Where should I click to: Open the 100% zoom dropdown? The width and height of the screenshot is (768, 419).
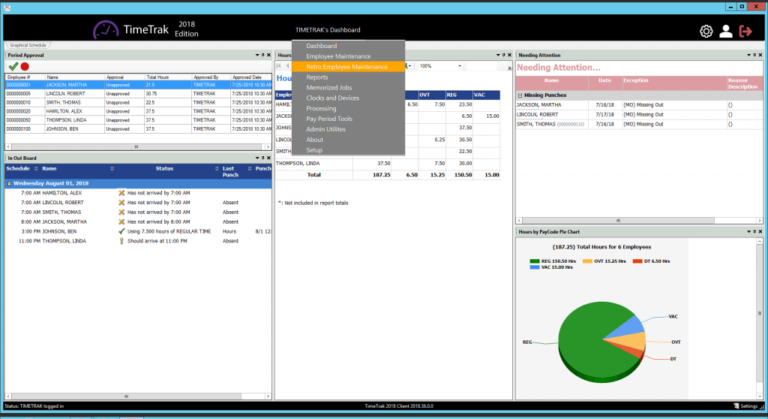458,66
